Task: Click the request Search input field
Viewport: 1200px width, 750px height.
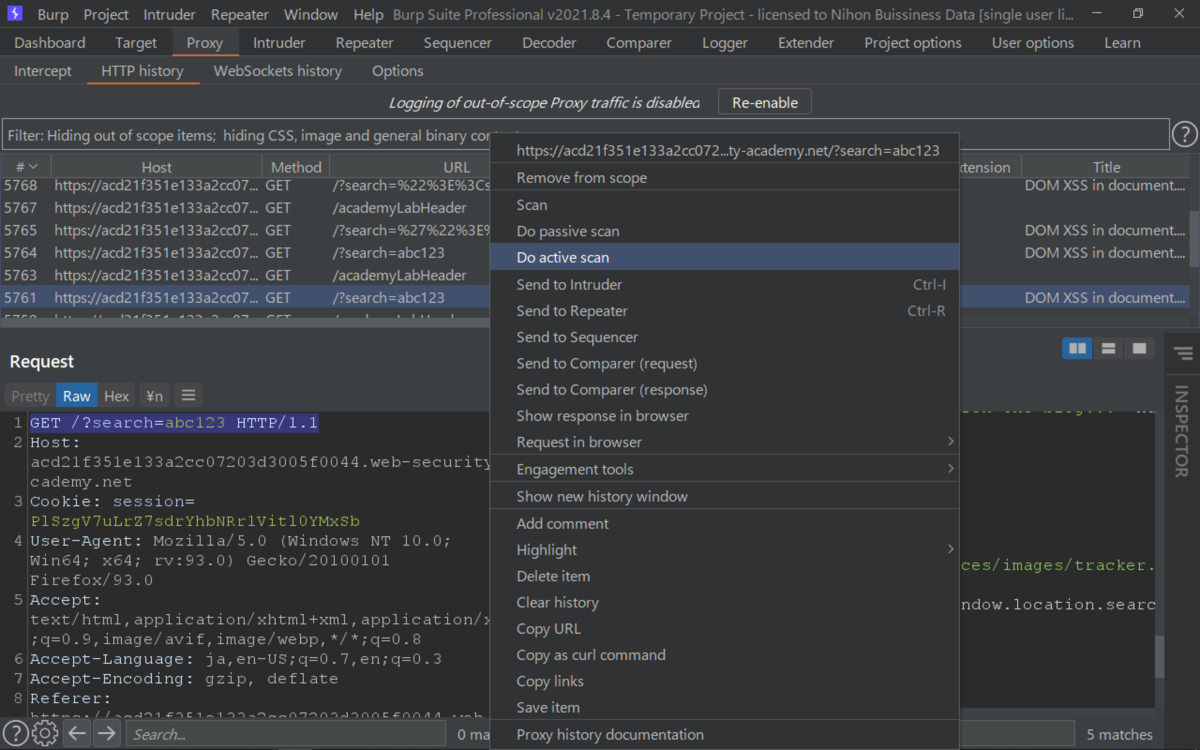Action: click(285, 734)
